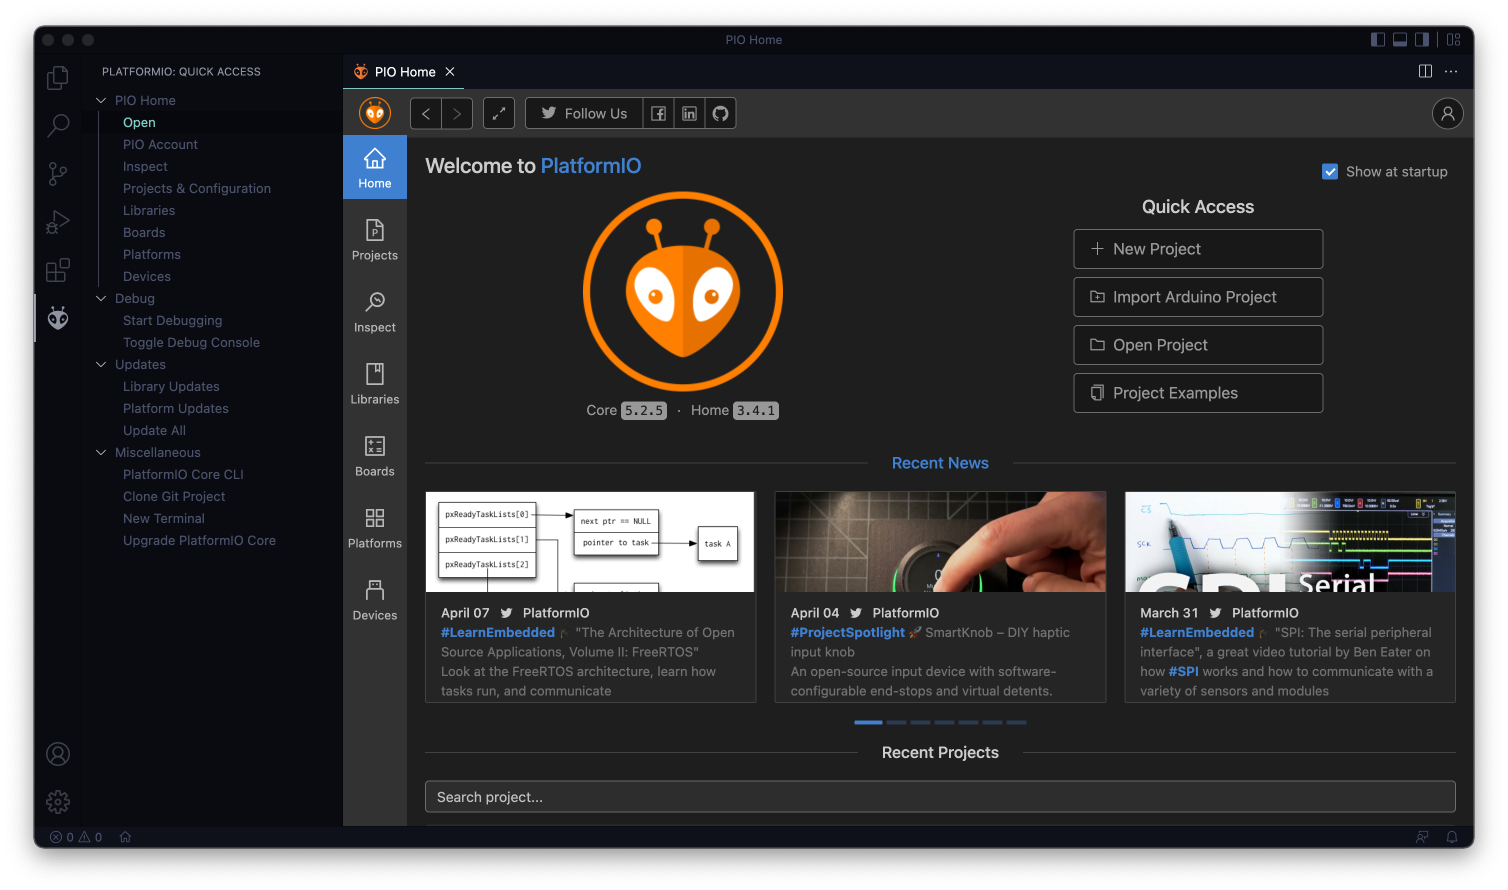Image resolution: width=1508 pixels, height=890 pixels.
Task: Split the editor to the right
Action: [x=1425, y=71]
